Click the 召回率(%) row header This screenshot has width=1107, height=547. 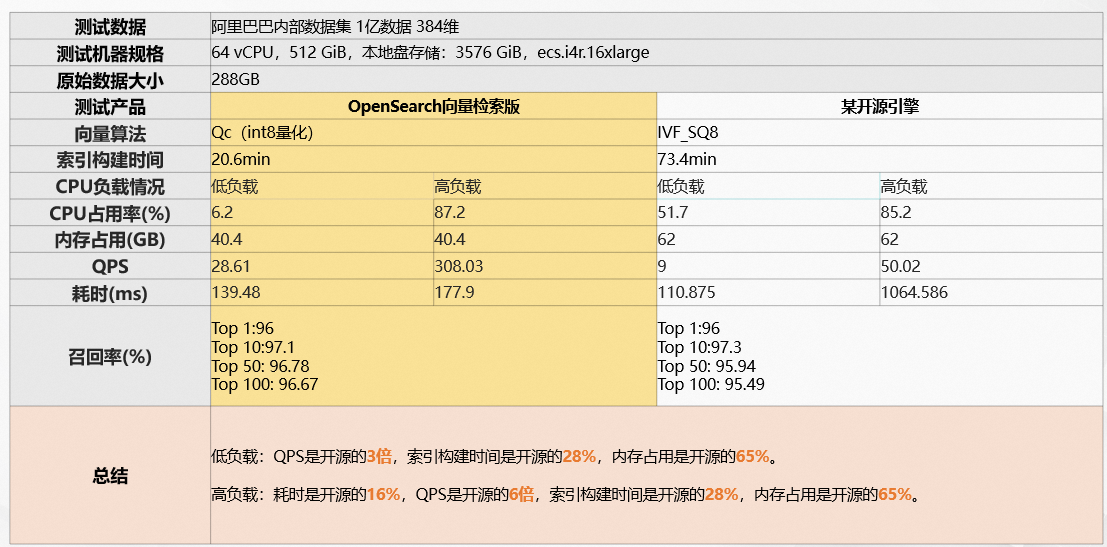[110, 356]
